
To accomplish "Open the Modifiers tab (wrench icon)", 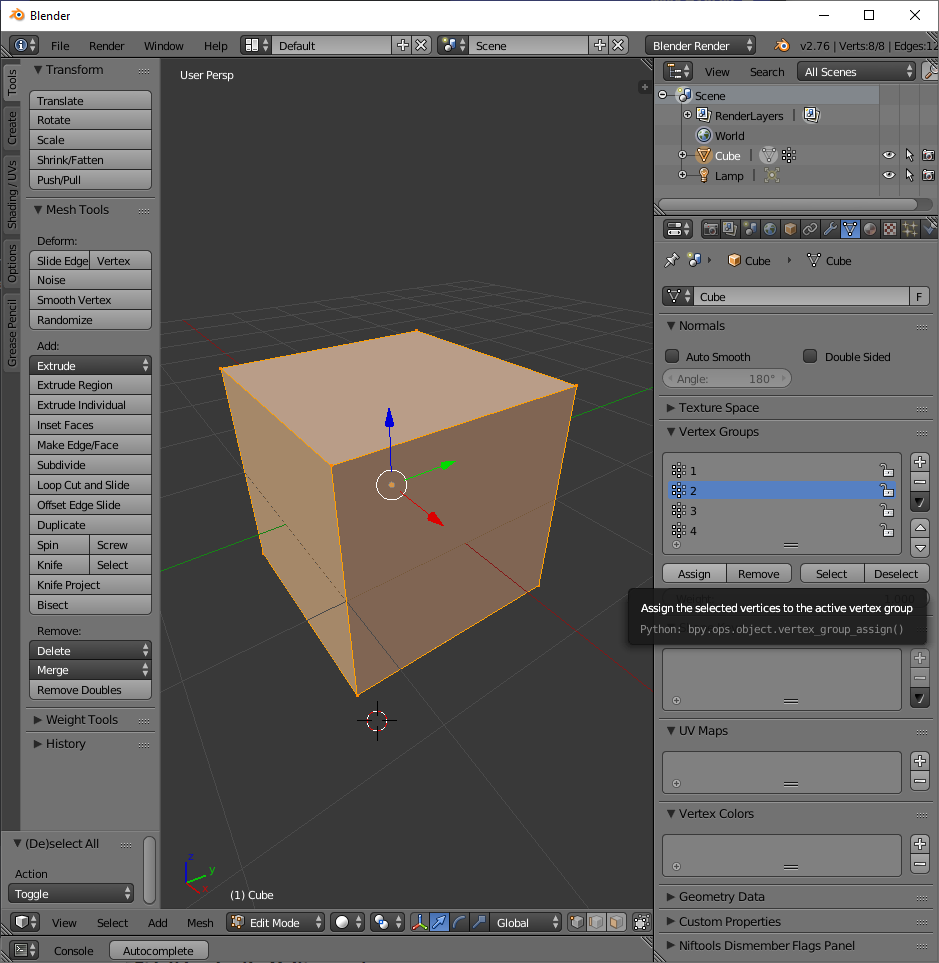I will [830, 230].
